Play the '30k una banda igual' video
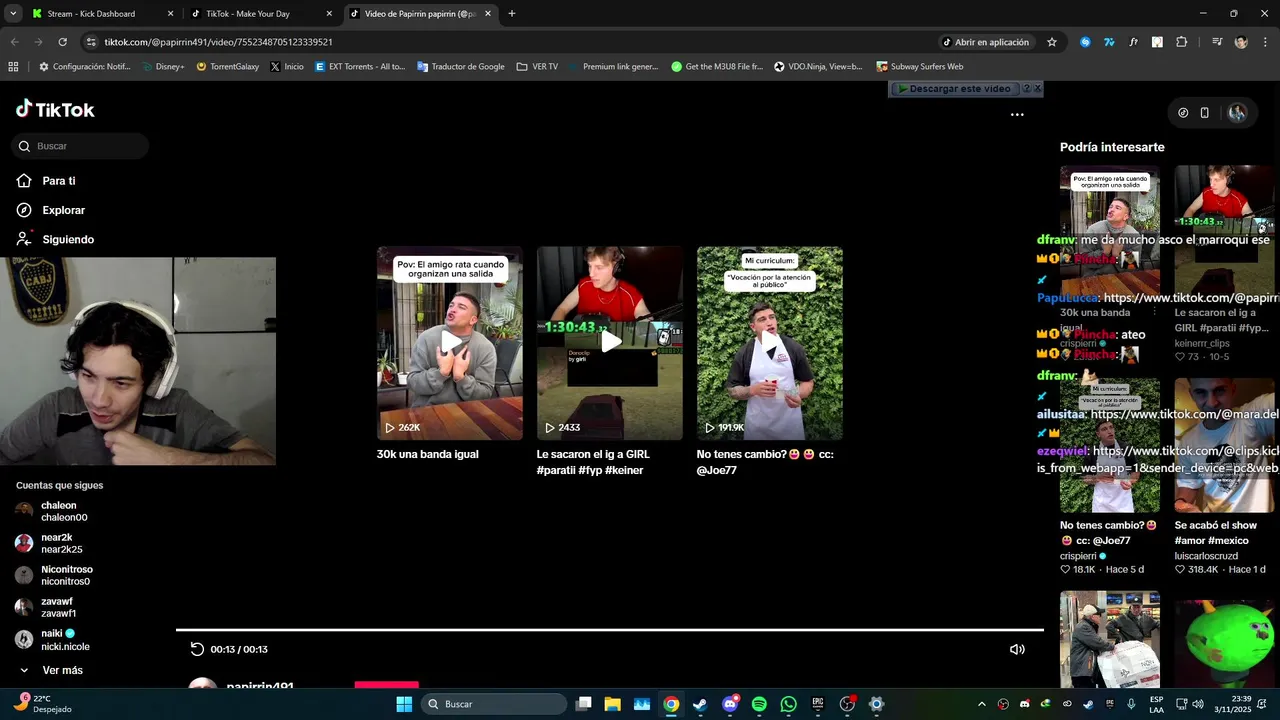The image size is (1280, 720). pos(450,343)
